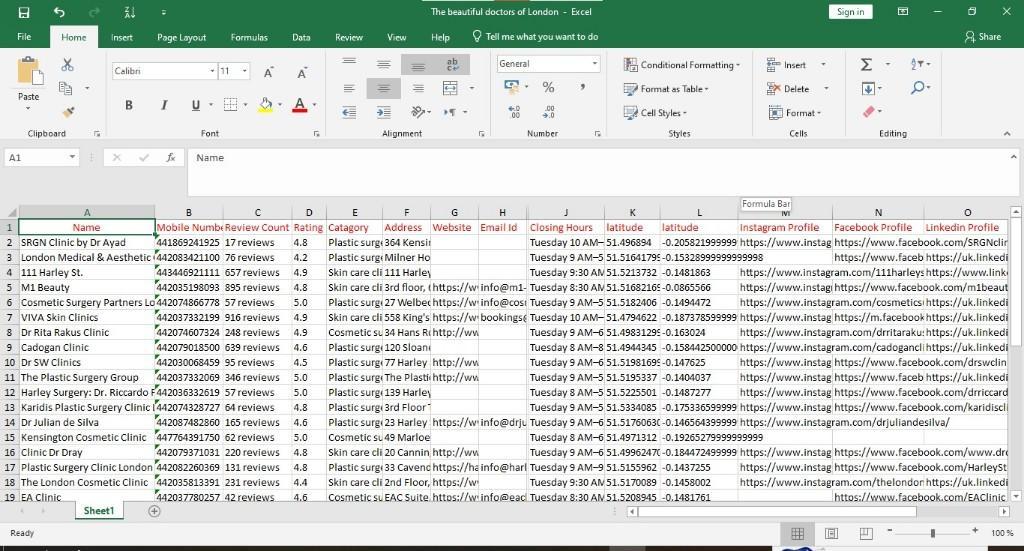This screenshot has height=551, width=1024.
Task: Click the yellow Fill Color swatch button
Action: click(x=266, y=104)
